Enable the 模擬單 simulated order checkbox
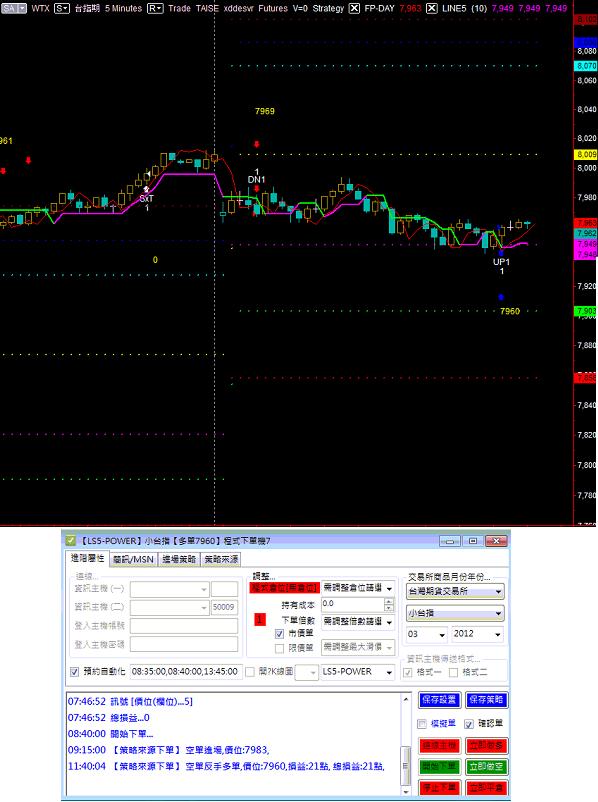The image size is (598, 802). click(x=422, y=724)
